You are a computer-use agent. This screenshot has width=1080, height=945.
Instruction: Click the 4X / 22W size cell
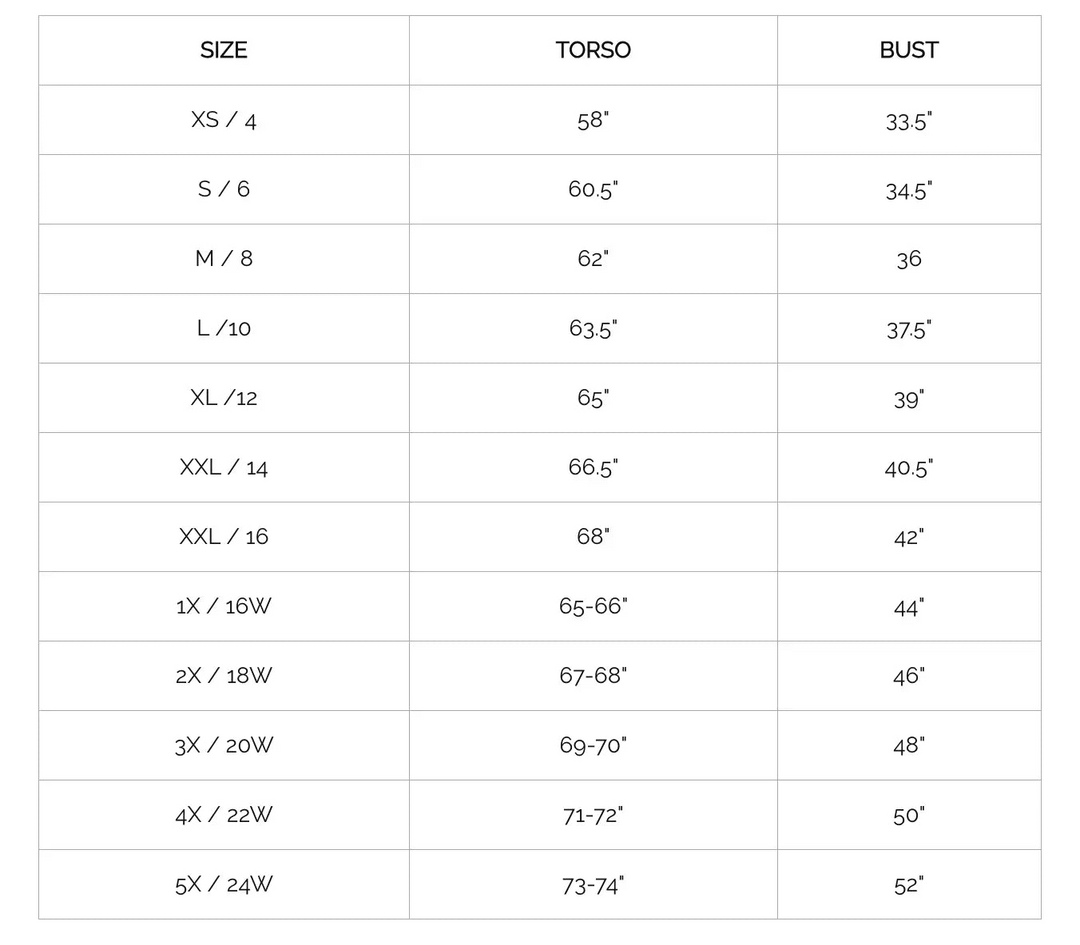(224, 815)
